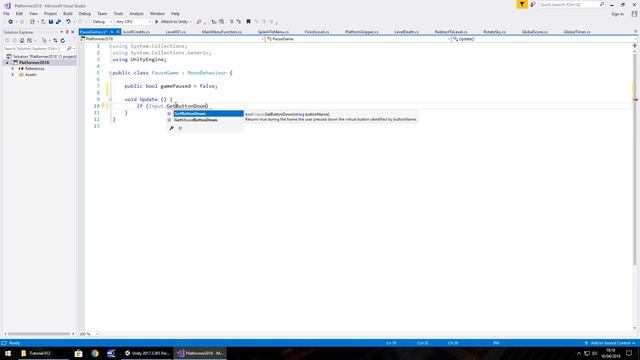
Task: Click Add to Source Control in status bar
Action: [611, 343]
